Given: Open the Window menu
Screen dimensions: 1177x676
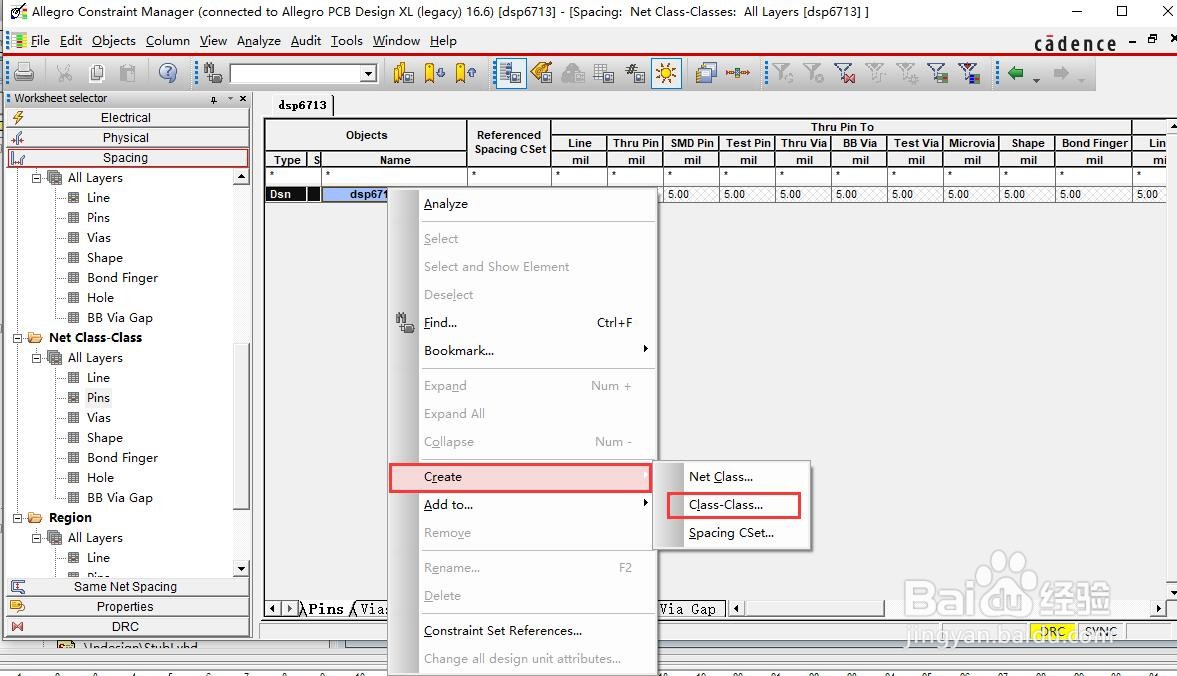Looking at the screenshot, I should 396,41.
